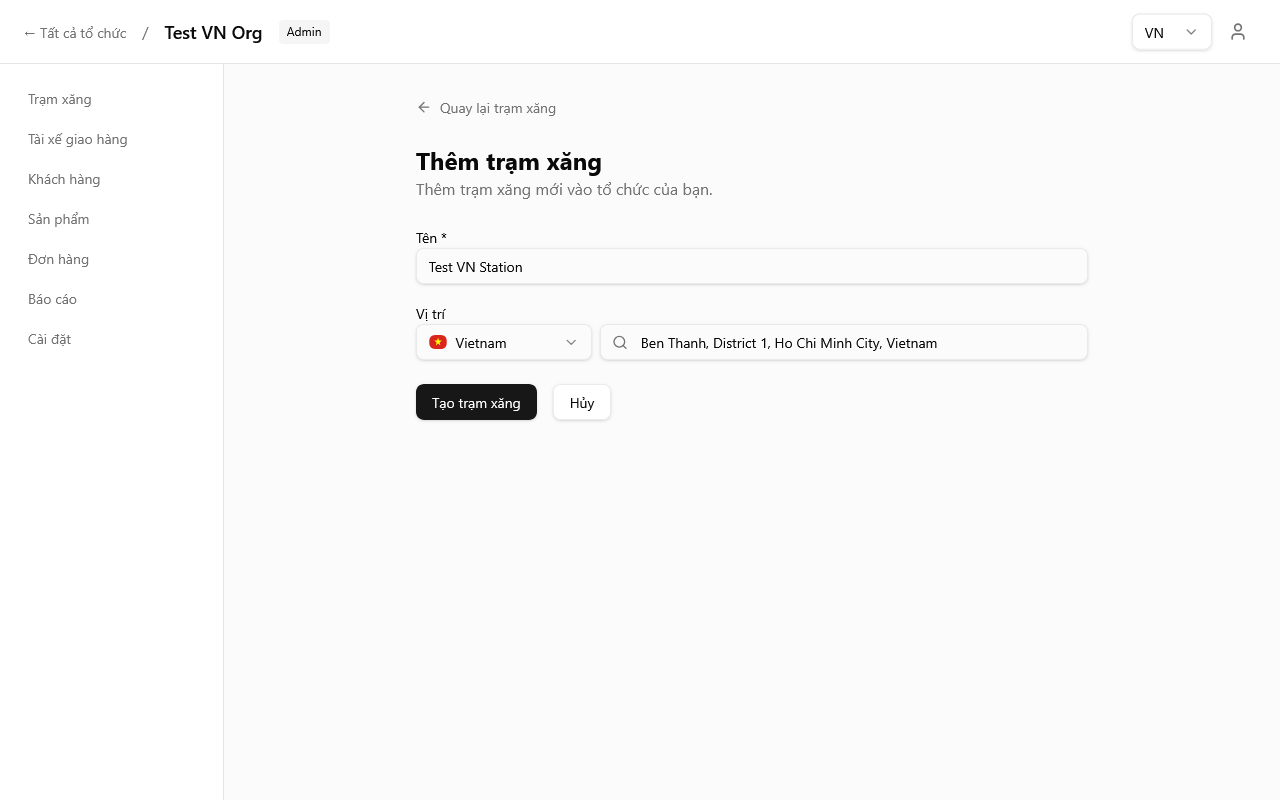Click the back arrow beside Quay lại trạm xăng
This screenshot has height=800, width=1280.
coord(424,108)
